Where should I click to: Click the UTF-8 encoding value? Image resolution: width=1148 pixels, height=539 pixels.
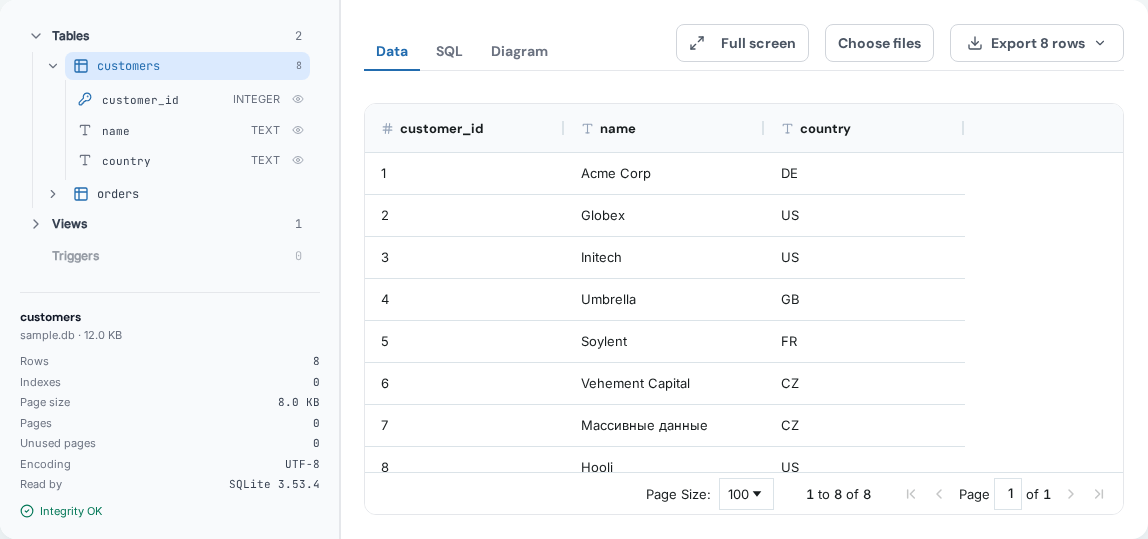pos(302,464)
